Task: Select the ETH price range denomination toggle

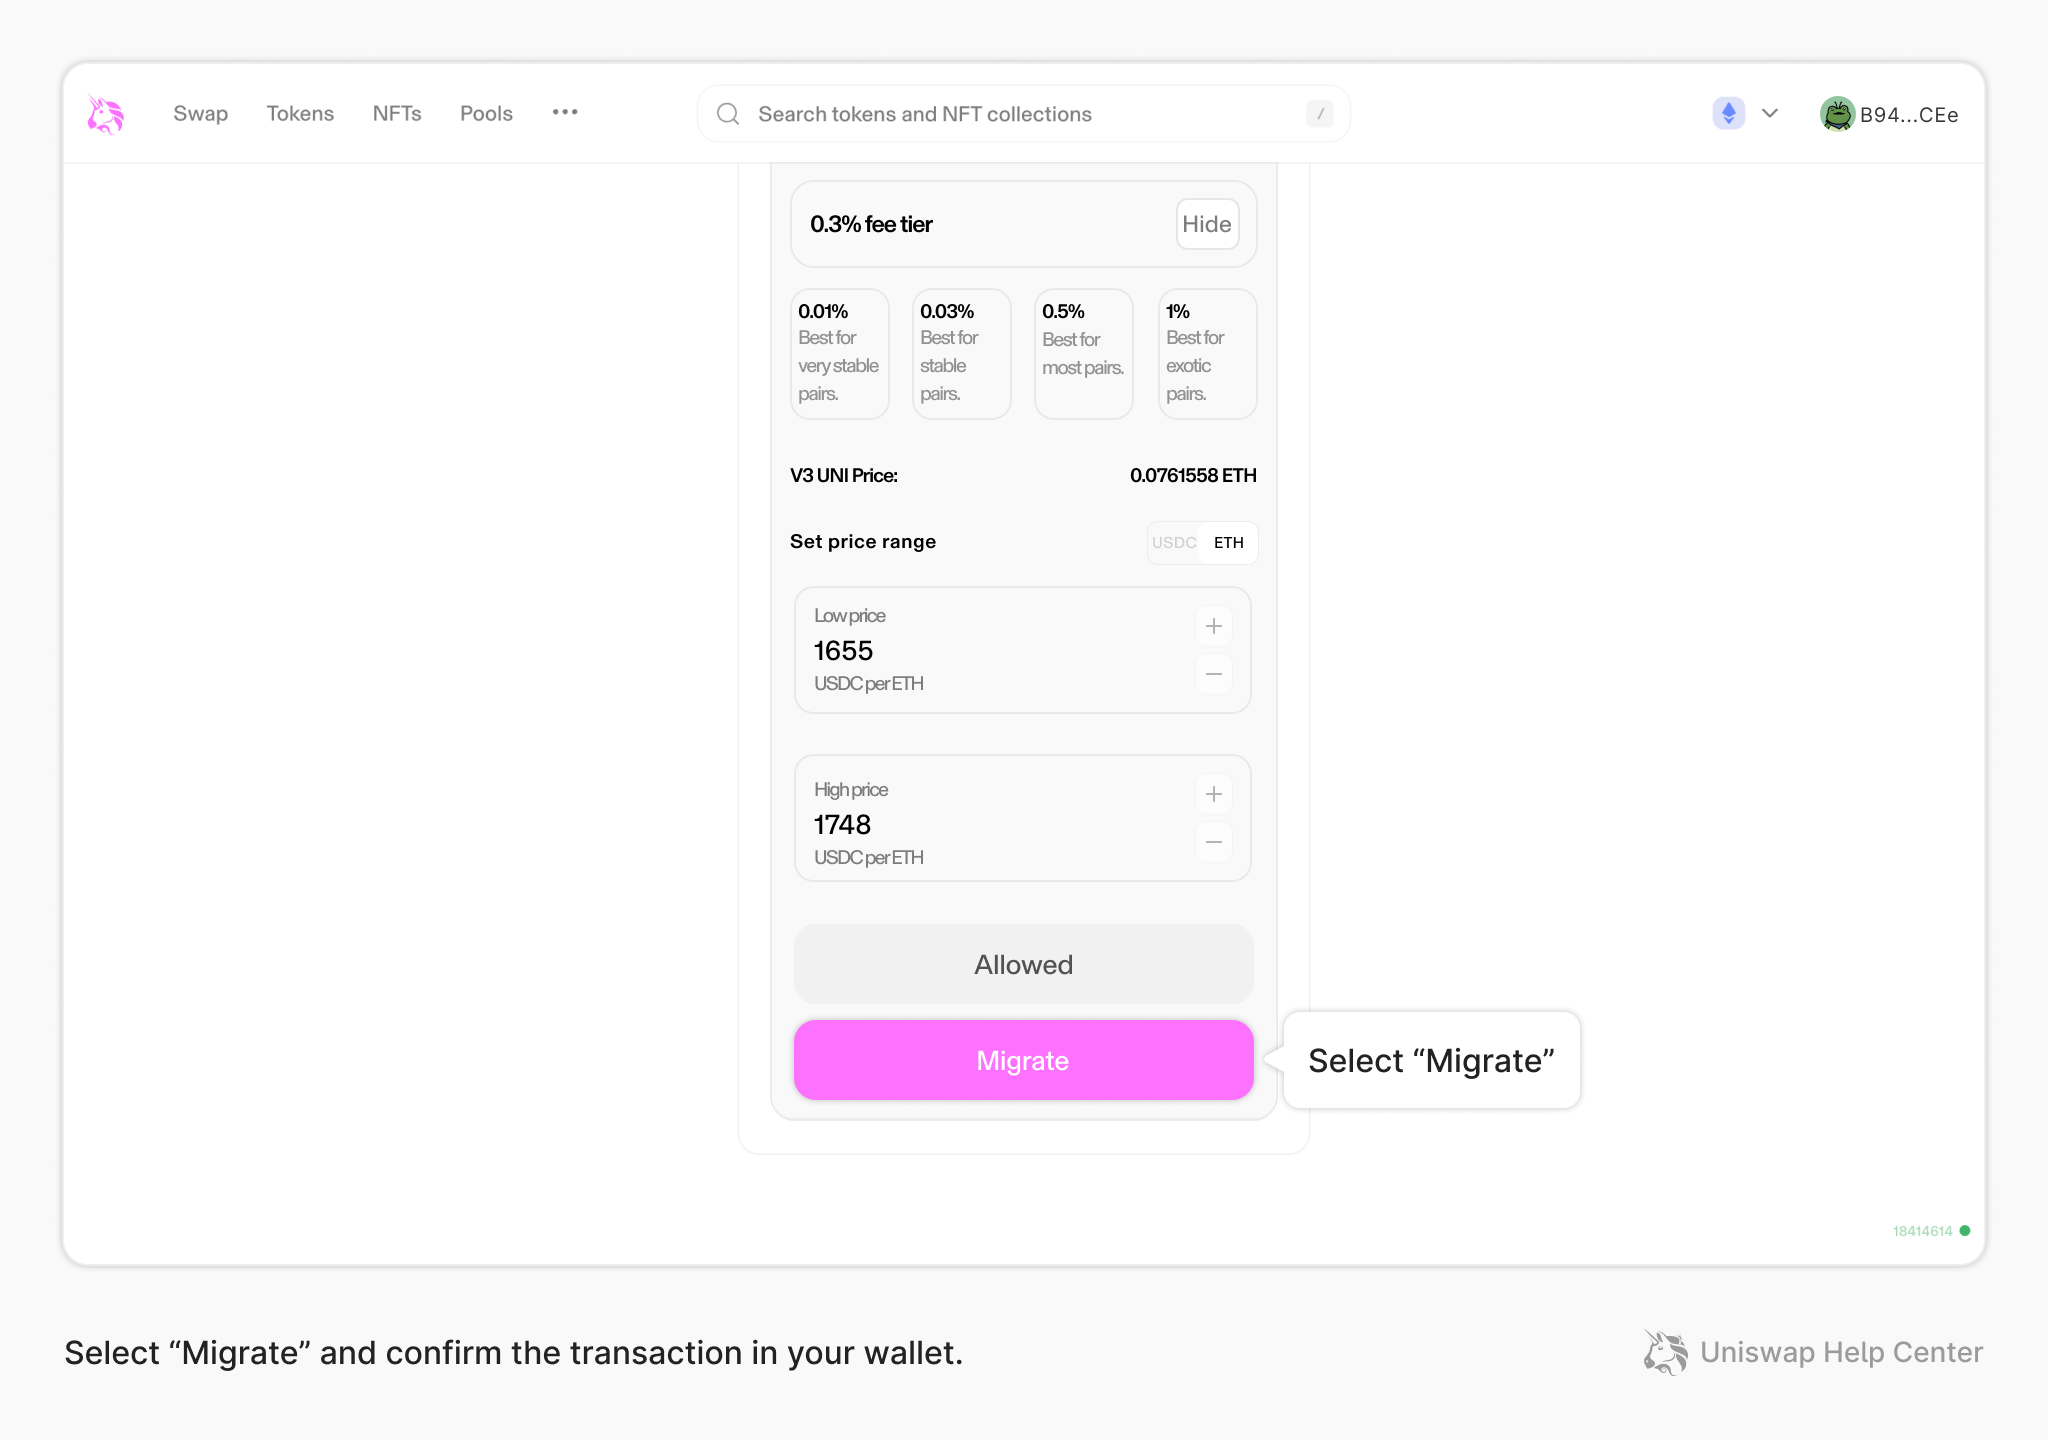Action: 1229,542
